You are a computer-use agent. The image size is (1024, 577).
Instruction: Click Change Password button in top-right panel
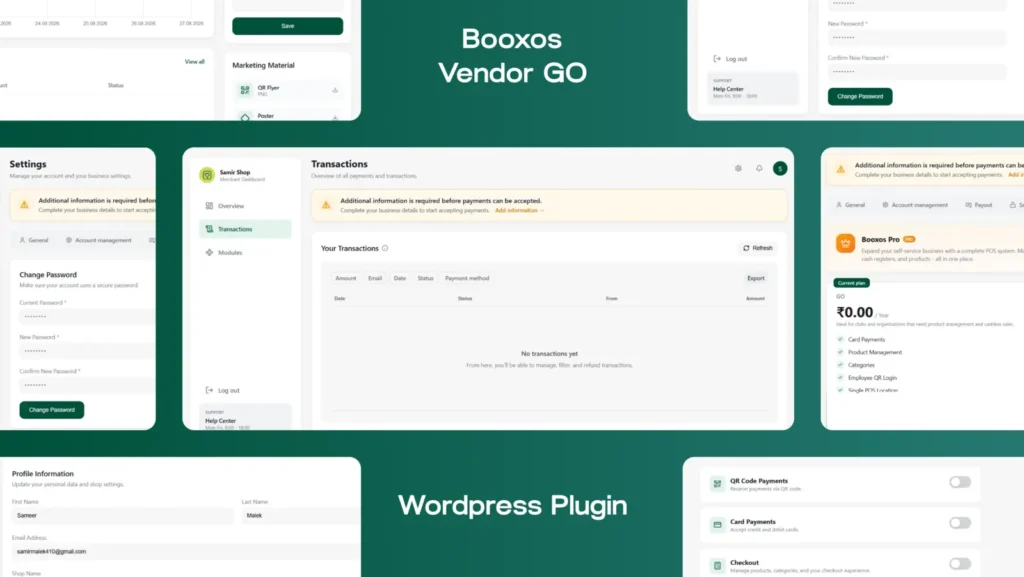[860, 97]
